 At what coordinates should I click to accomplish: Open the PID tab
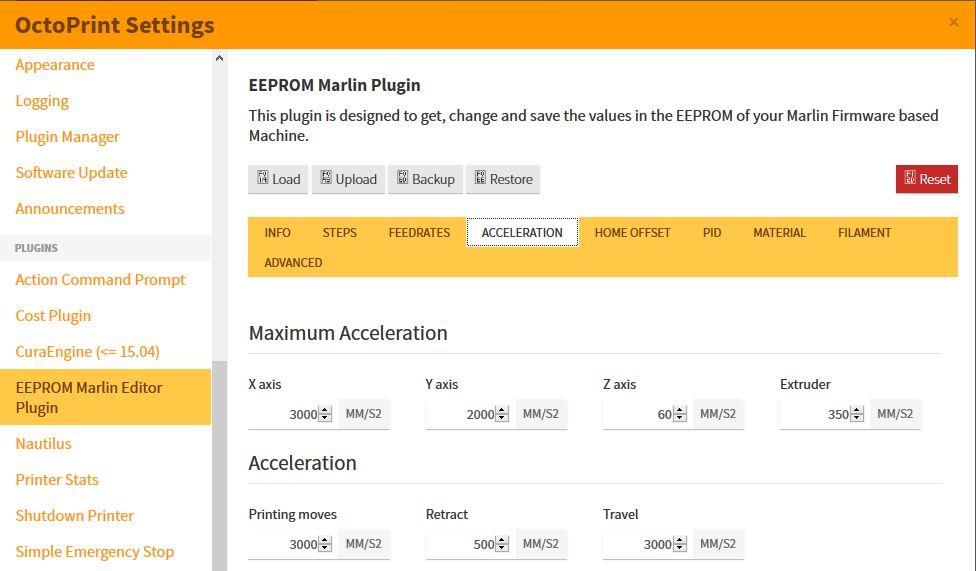(x=711, y=232)
